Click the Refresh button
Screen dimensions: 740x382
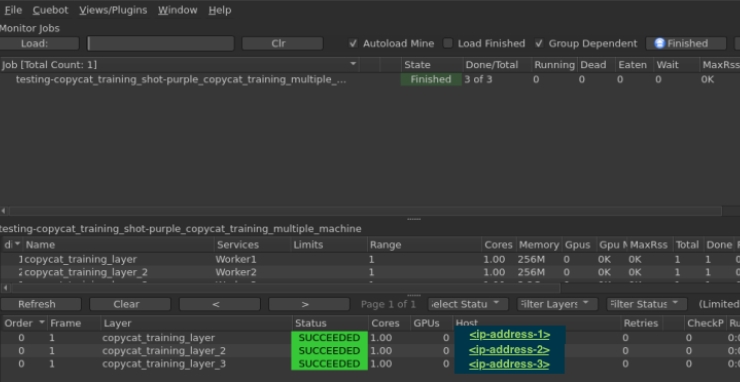tap(41, 304)
